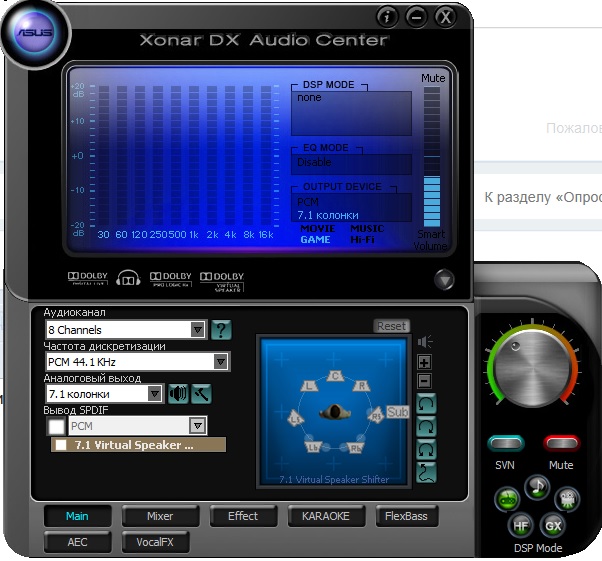Click the Ls side-left speaker icon
Screen dimensions: 602x561
(296, 418)
